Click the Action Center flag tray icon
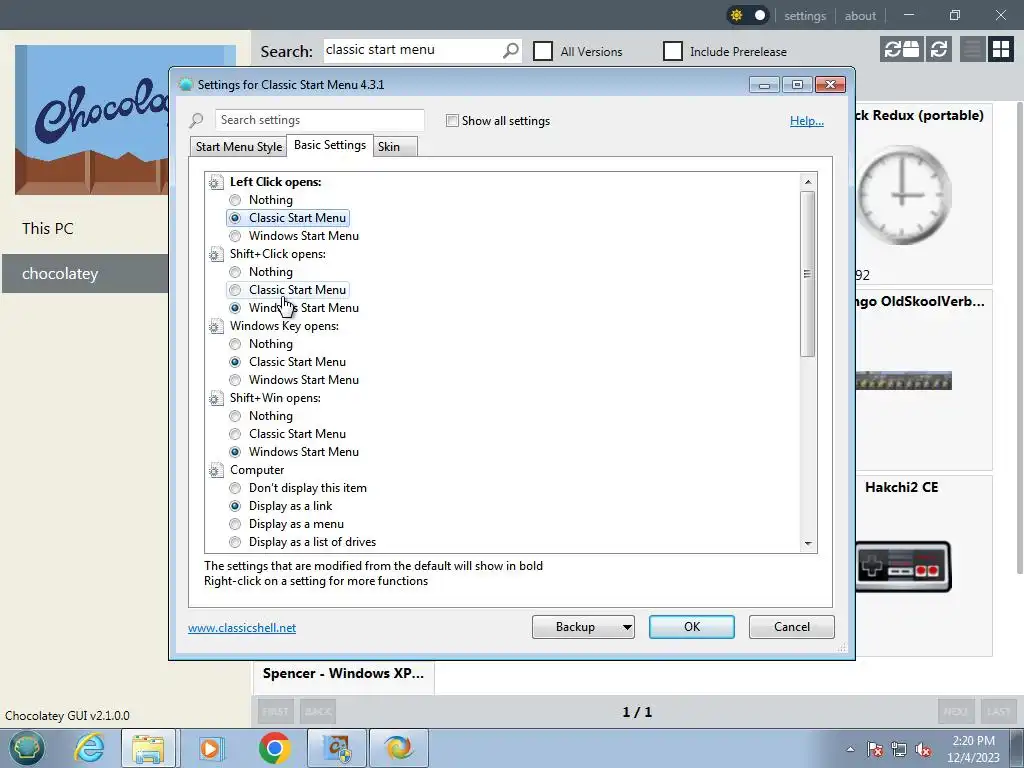The width and height of the screenshot is (1024, 768). pos(875,749)
